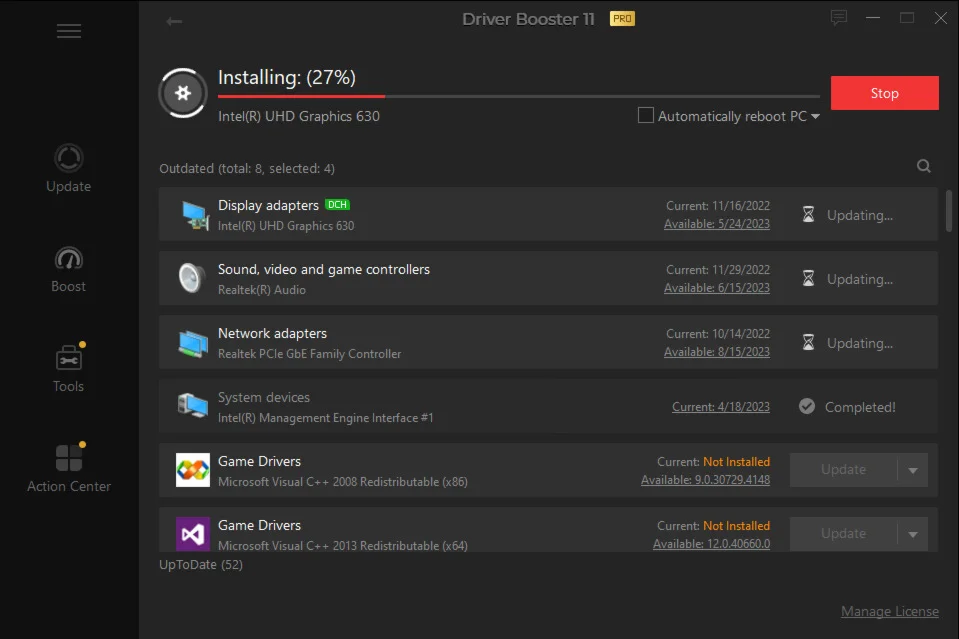Click the back arrow icon
Image resolution: width=959 pixels, height=639 pixels.
[x=174, y=21]
